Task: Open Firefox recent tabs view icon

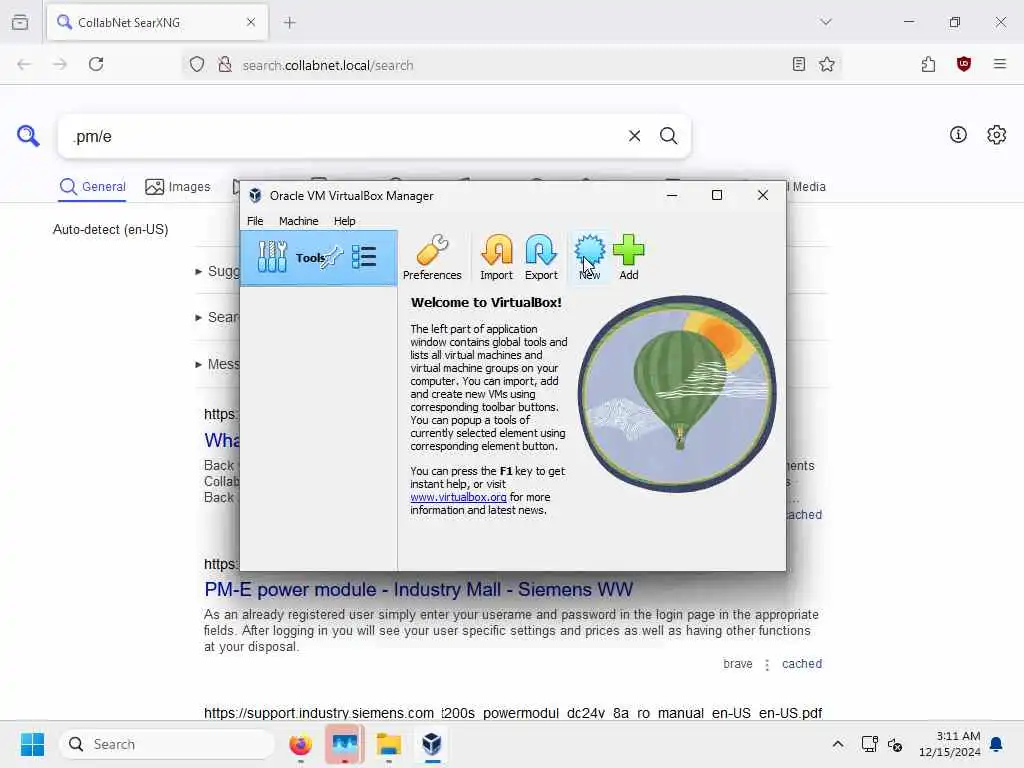Action: coord(20,22)
